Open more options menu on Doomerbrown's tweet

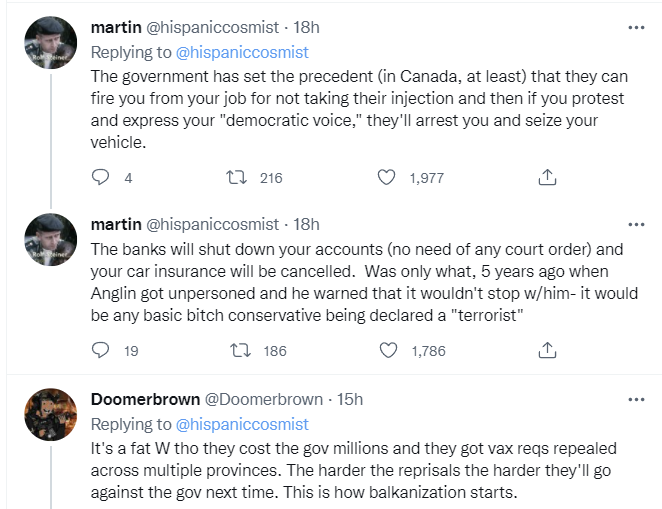636,399
